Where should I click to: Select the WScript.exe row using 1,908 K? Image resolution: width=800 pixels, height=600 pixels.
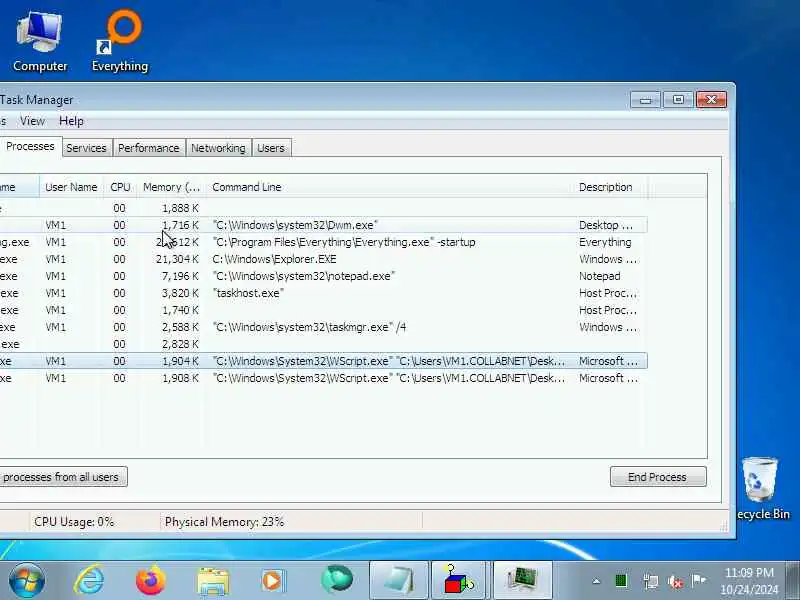(x=323, y=378)
